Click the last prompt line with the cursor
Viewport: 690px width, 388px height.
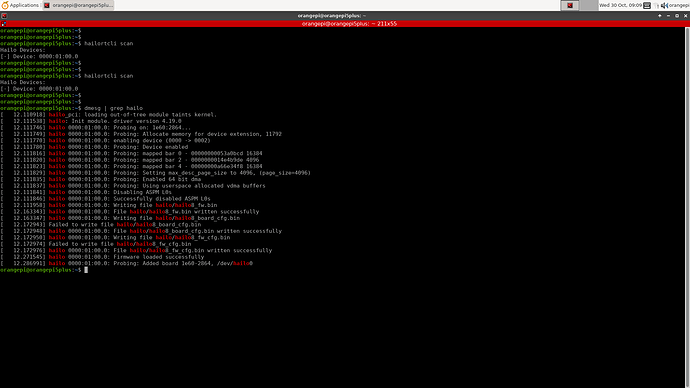44,270
